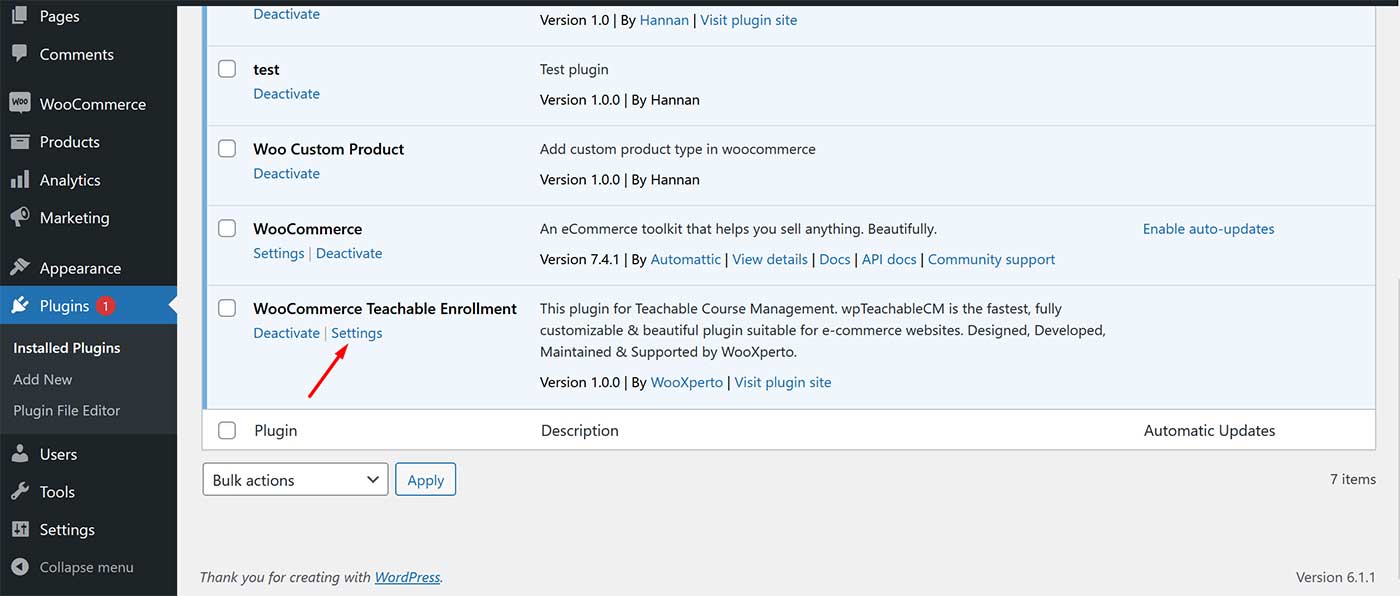The width and height of the screenshot is (1400, 596).
Task: Click the Products box icon
Action: click(x=19, y=142)
